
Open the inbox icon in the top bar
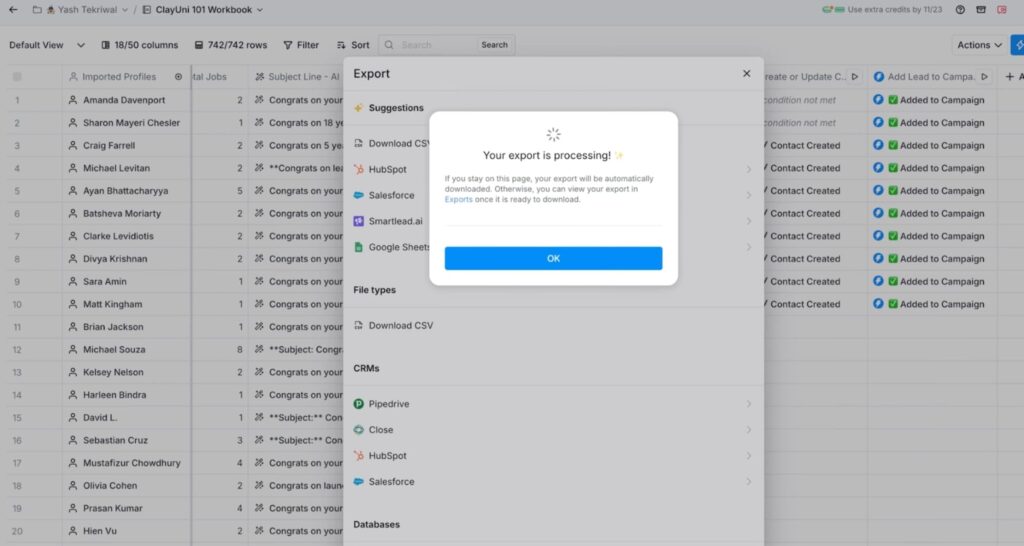point(981,10)
